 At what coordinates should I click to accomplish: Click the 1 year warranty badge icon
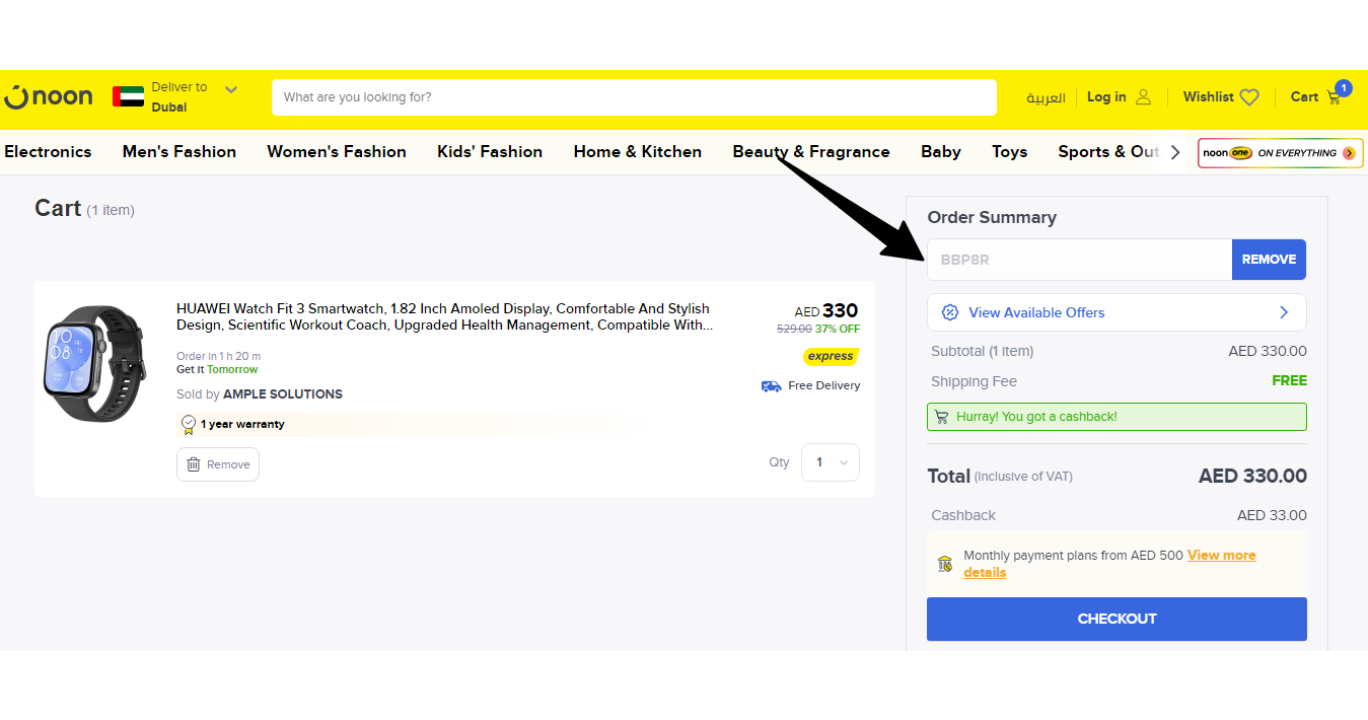(188, 425)
